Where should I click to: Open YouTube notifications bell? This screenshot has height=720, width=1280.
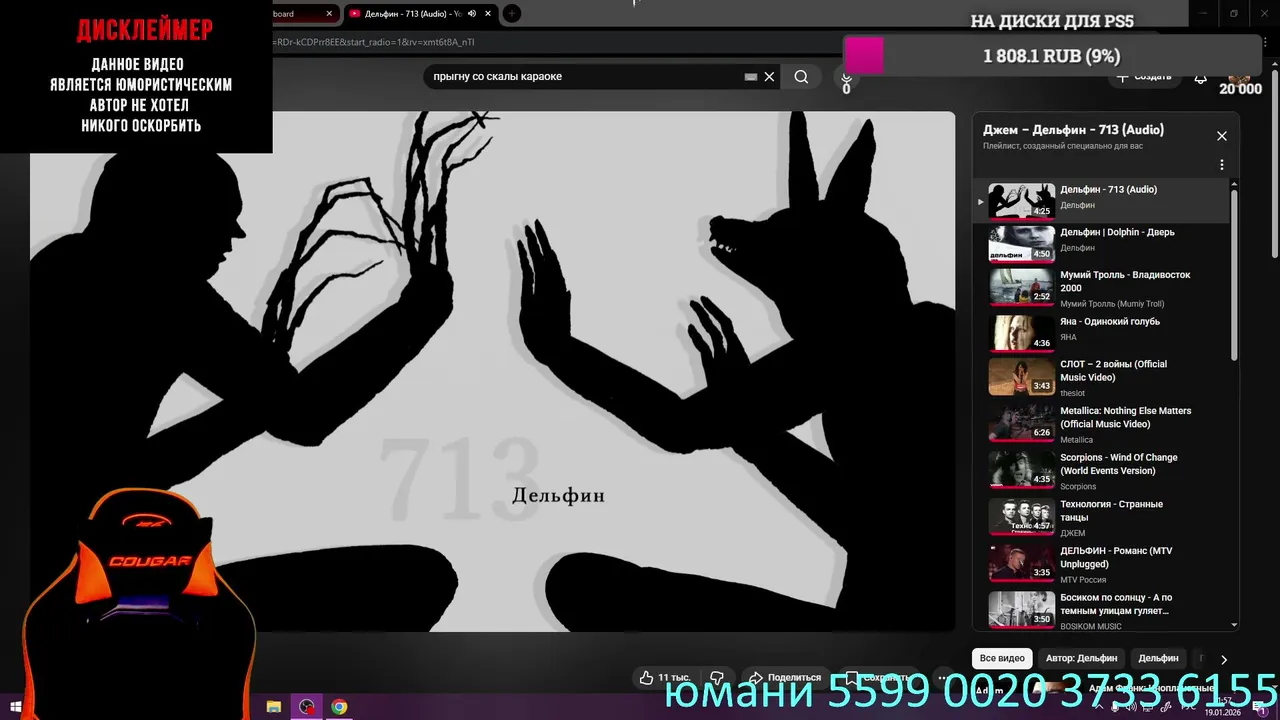(1201, 77)
